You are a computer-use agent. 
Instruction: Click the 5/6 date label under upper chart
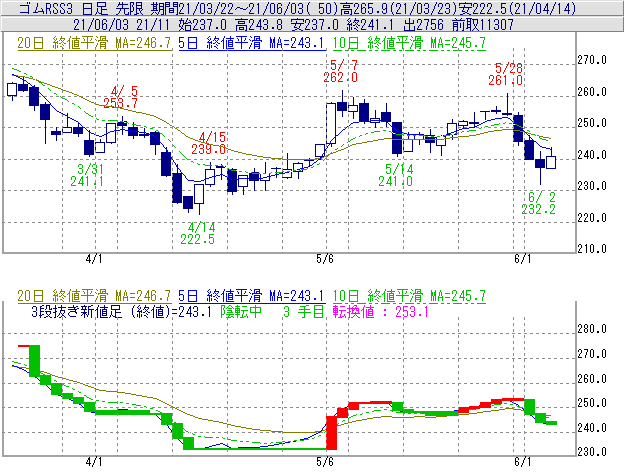[325, 259]
